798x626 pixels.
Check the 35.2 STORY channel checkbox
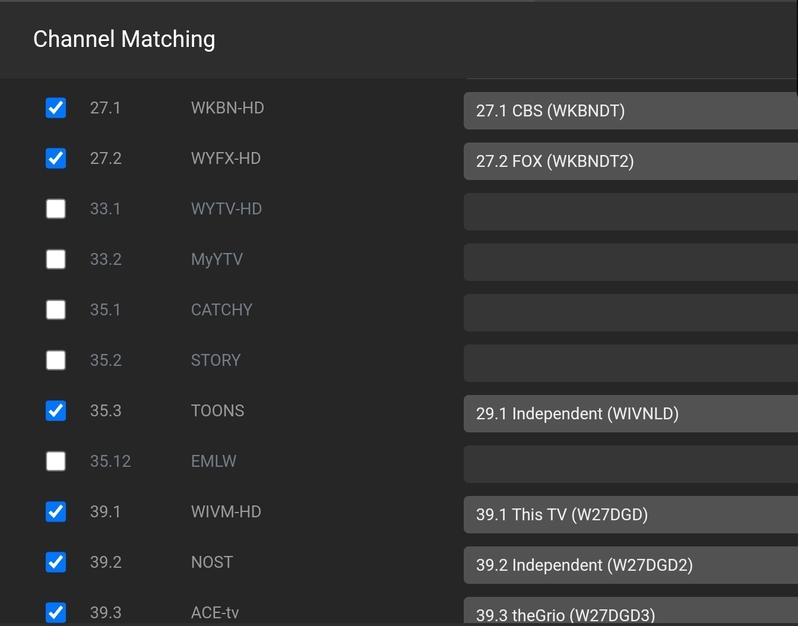tap(56, 360)
